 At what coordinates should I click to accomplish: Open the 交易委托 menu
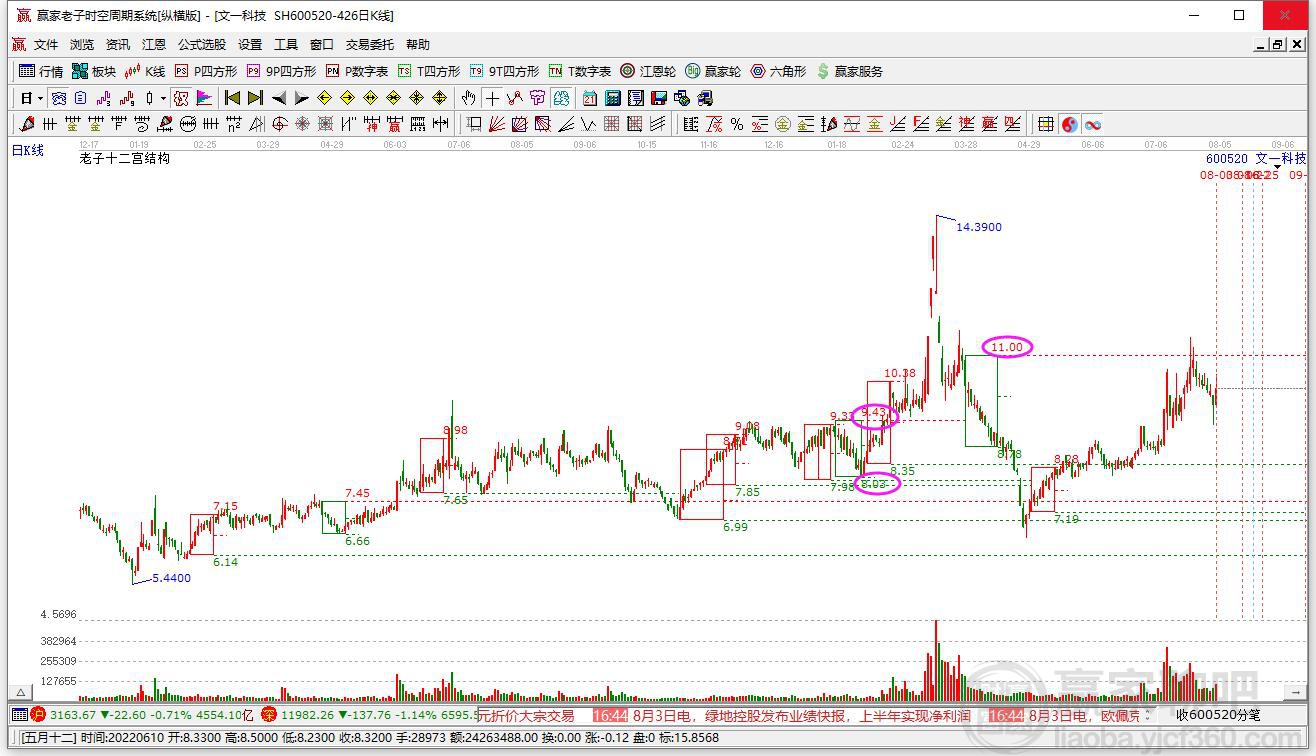tap(370, 45)
